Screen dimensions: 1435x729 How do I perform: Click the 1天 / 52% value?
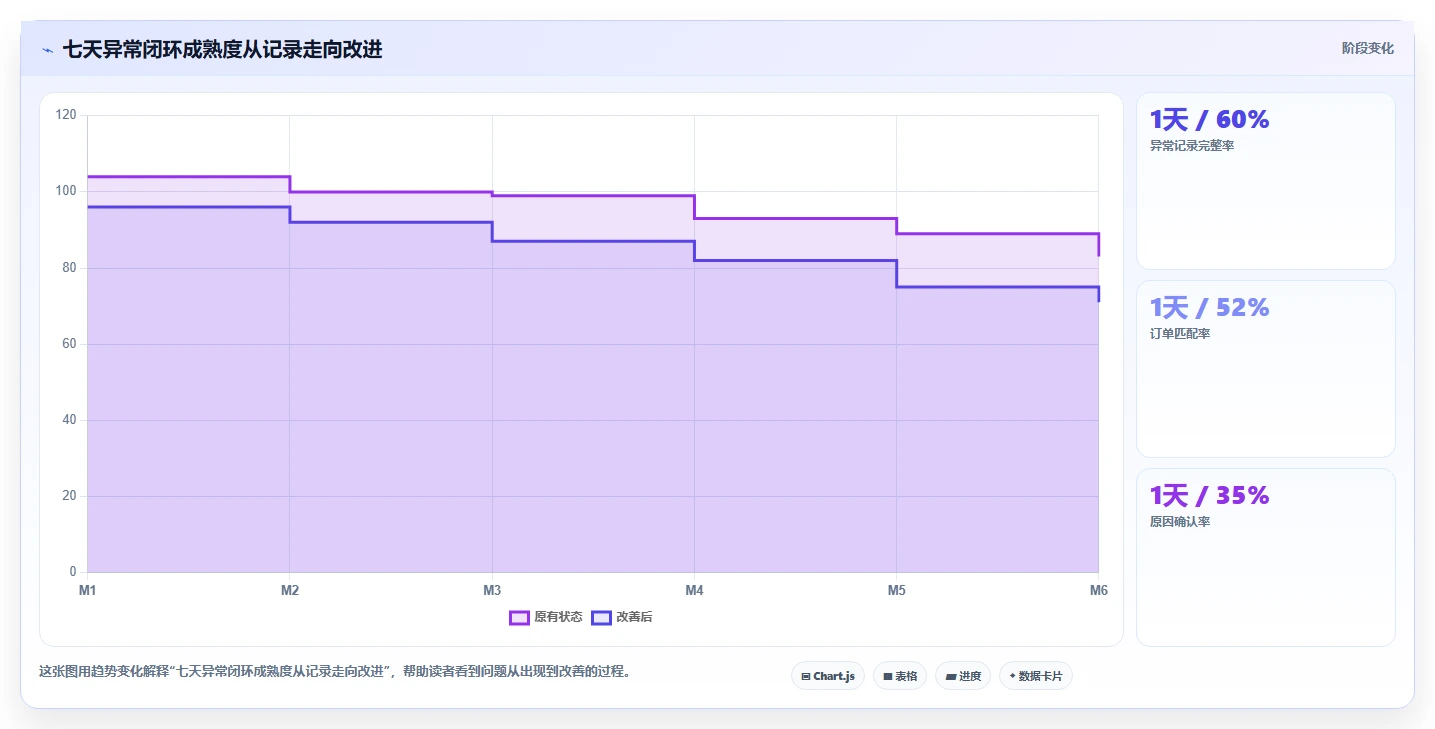[x=1209, y=308]
